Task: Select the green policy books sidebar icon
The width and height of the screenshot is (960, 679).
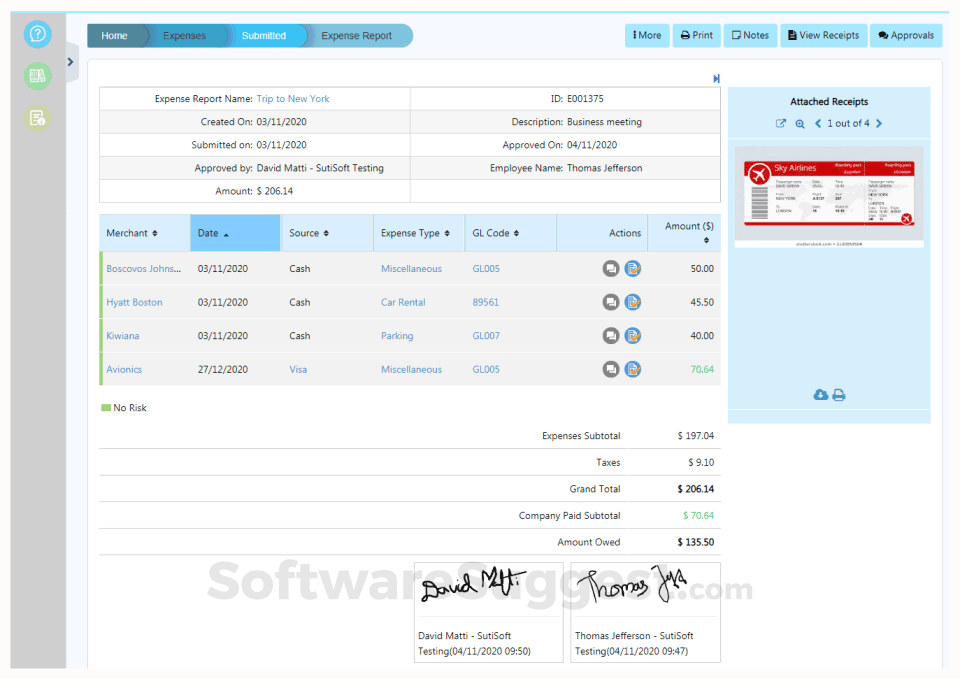Action: 37,76
